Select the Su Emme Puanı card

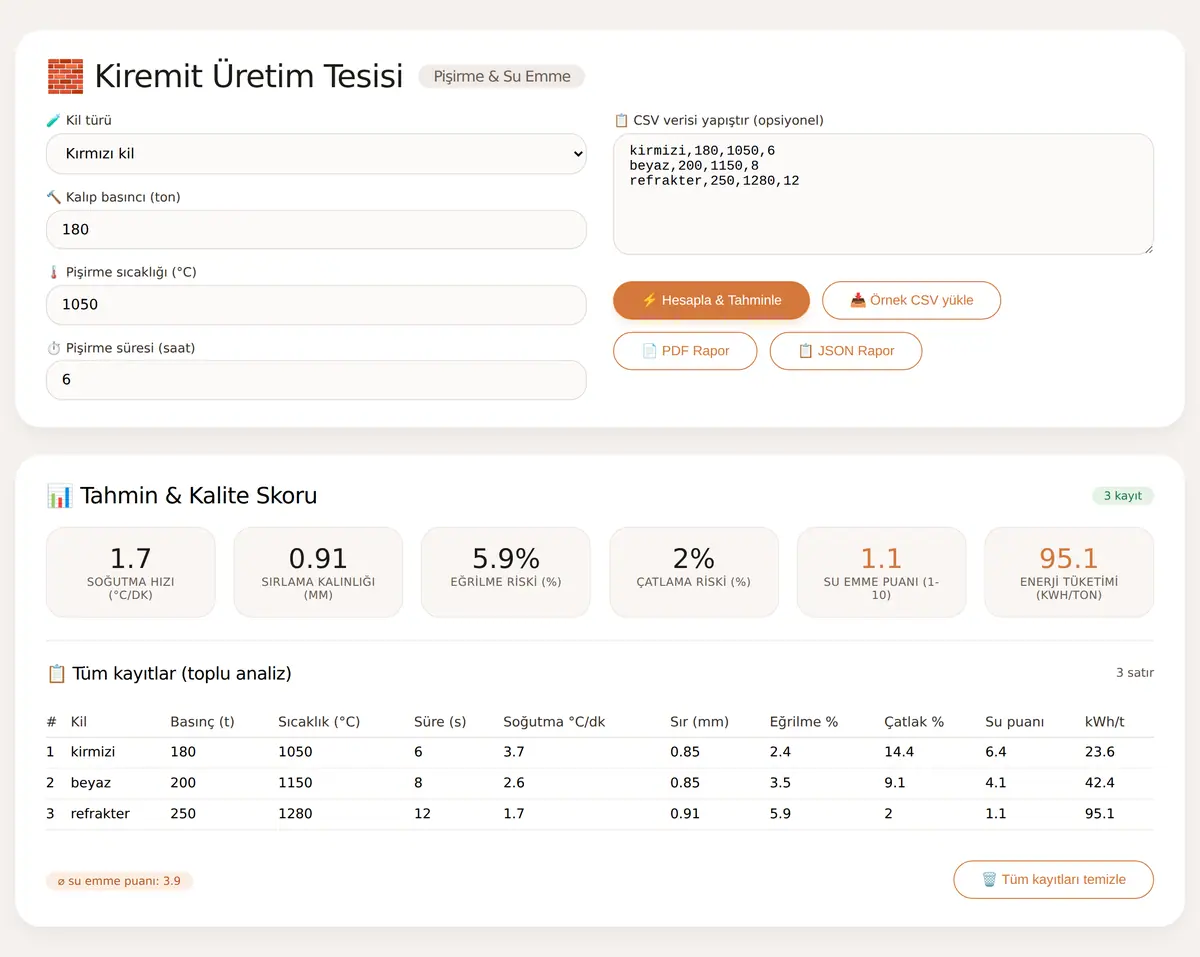881,572
